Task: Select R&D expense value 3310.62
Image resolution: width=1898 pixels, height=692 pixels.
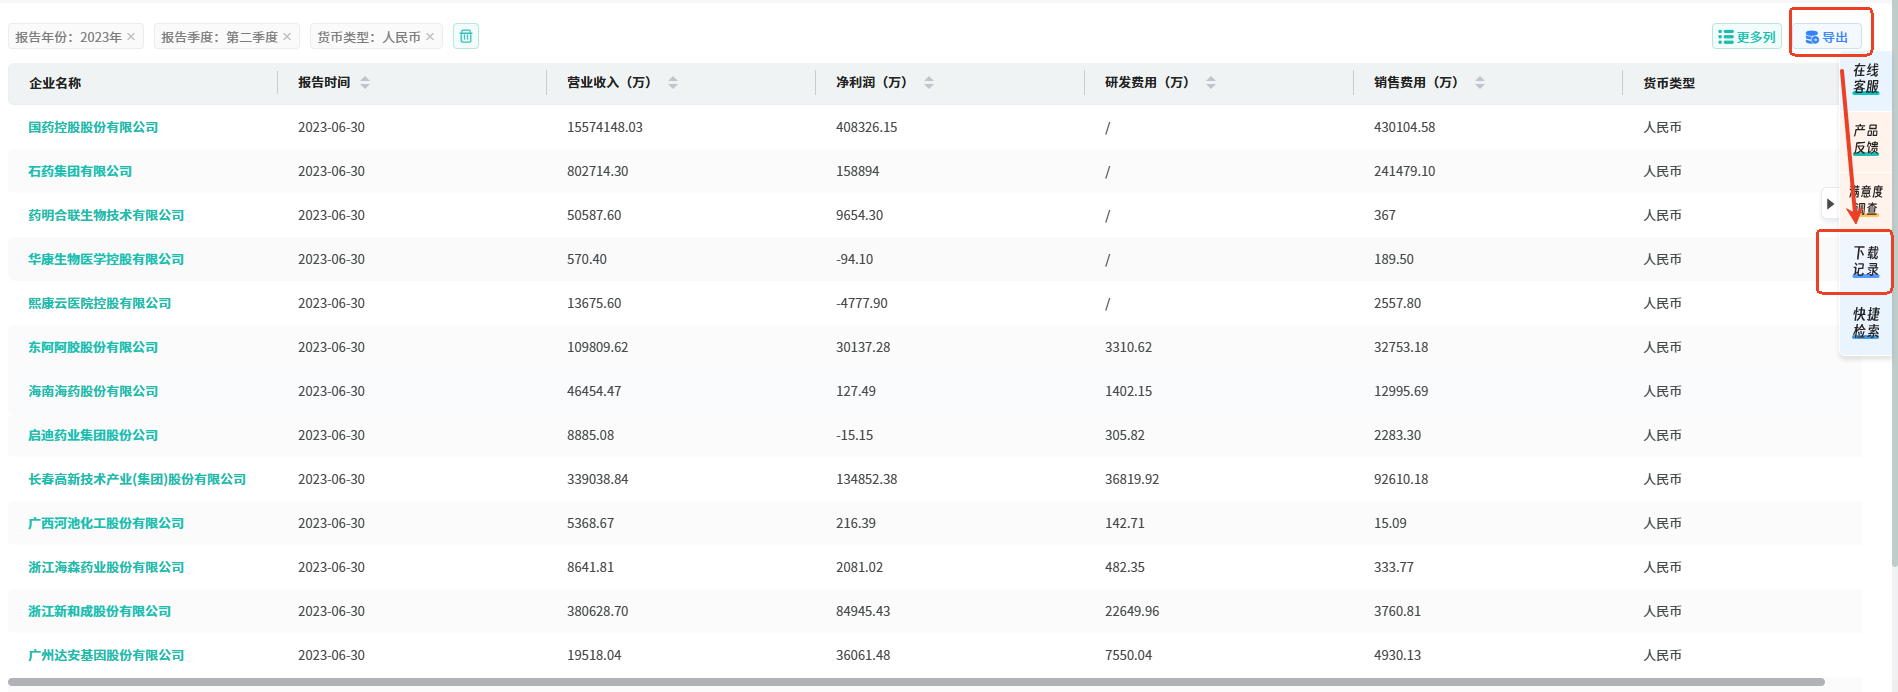Action: coord(1129,347)
